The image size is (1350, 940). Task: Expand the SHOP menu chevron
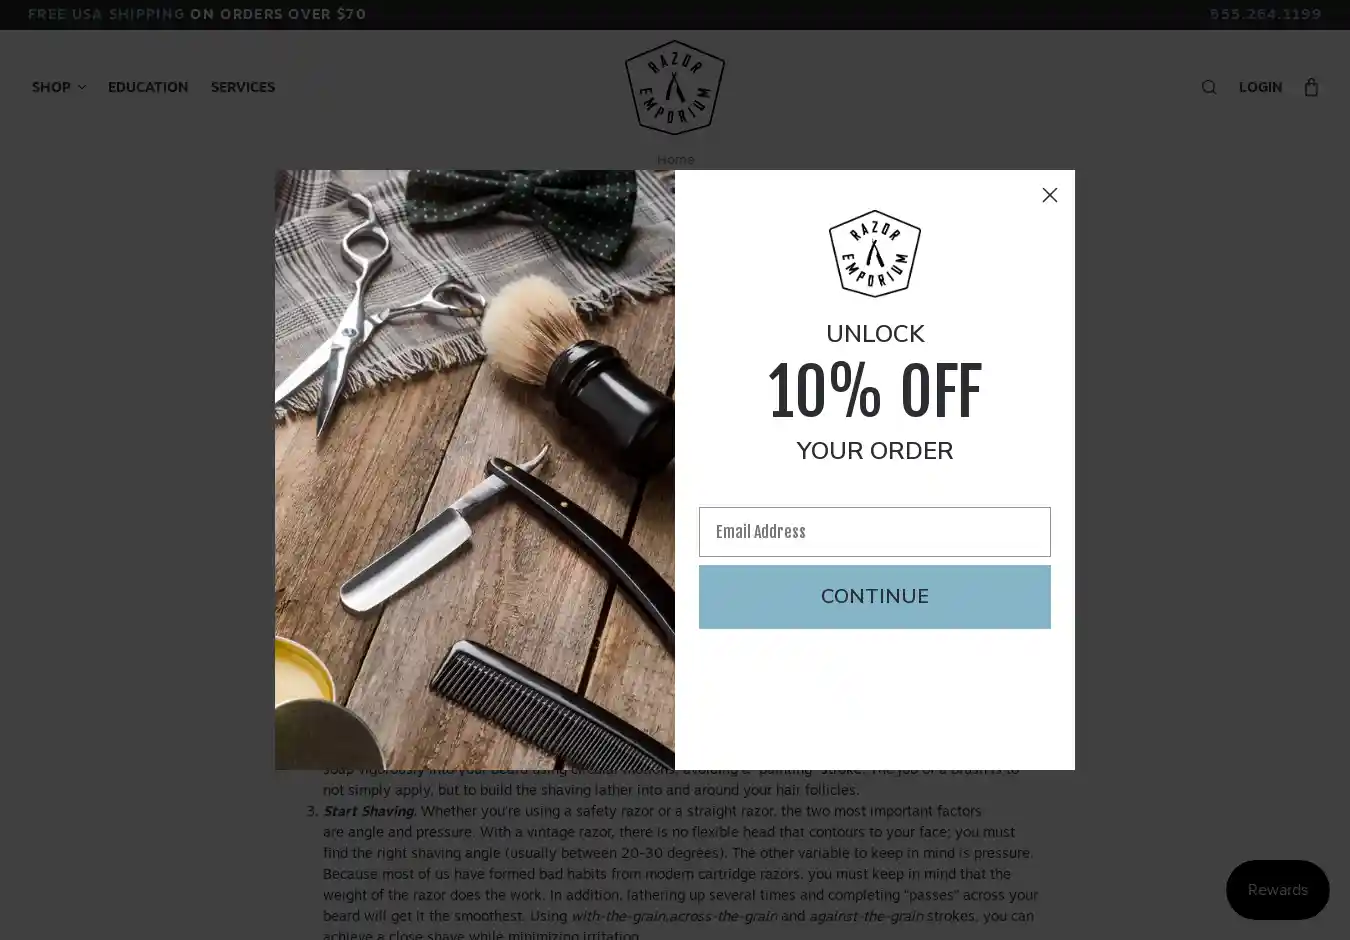[82, 87]
